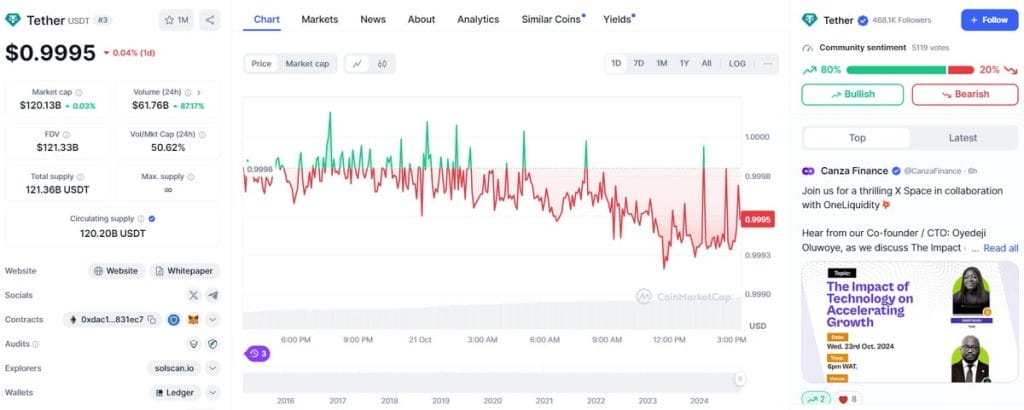Expand the Explorers dropdown chevron
The height and width of the screenshot is (410, 1024).
[213, 368]
